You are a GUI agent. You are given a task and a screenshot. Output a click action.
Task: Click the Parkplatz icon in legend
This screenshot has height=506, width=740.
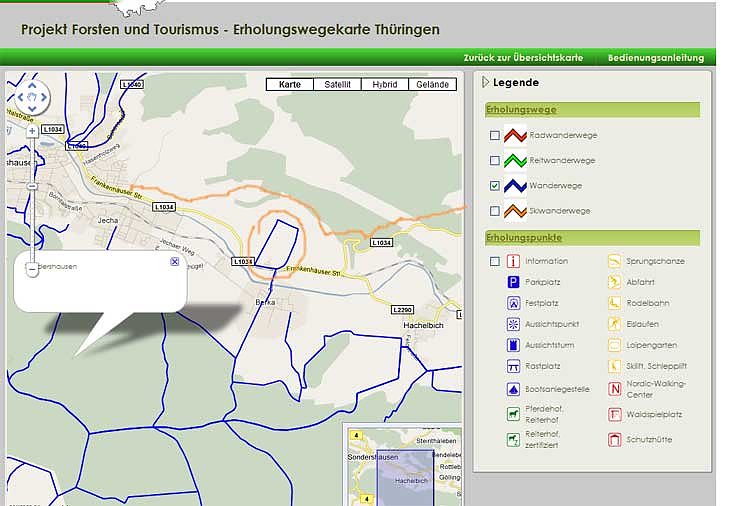[514, 282]
